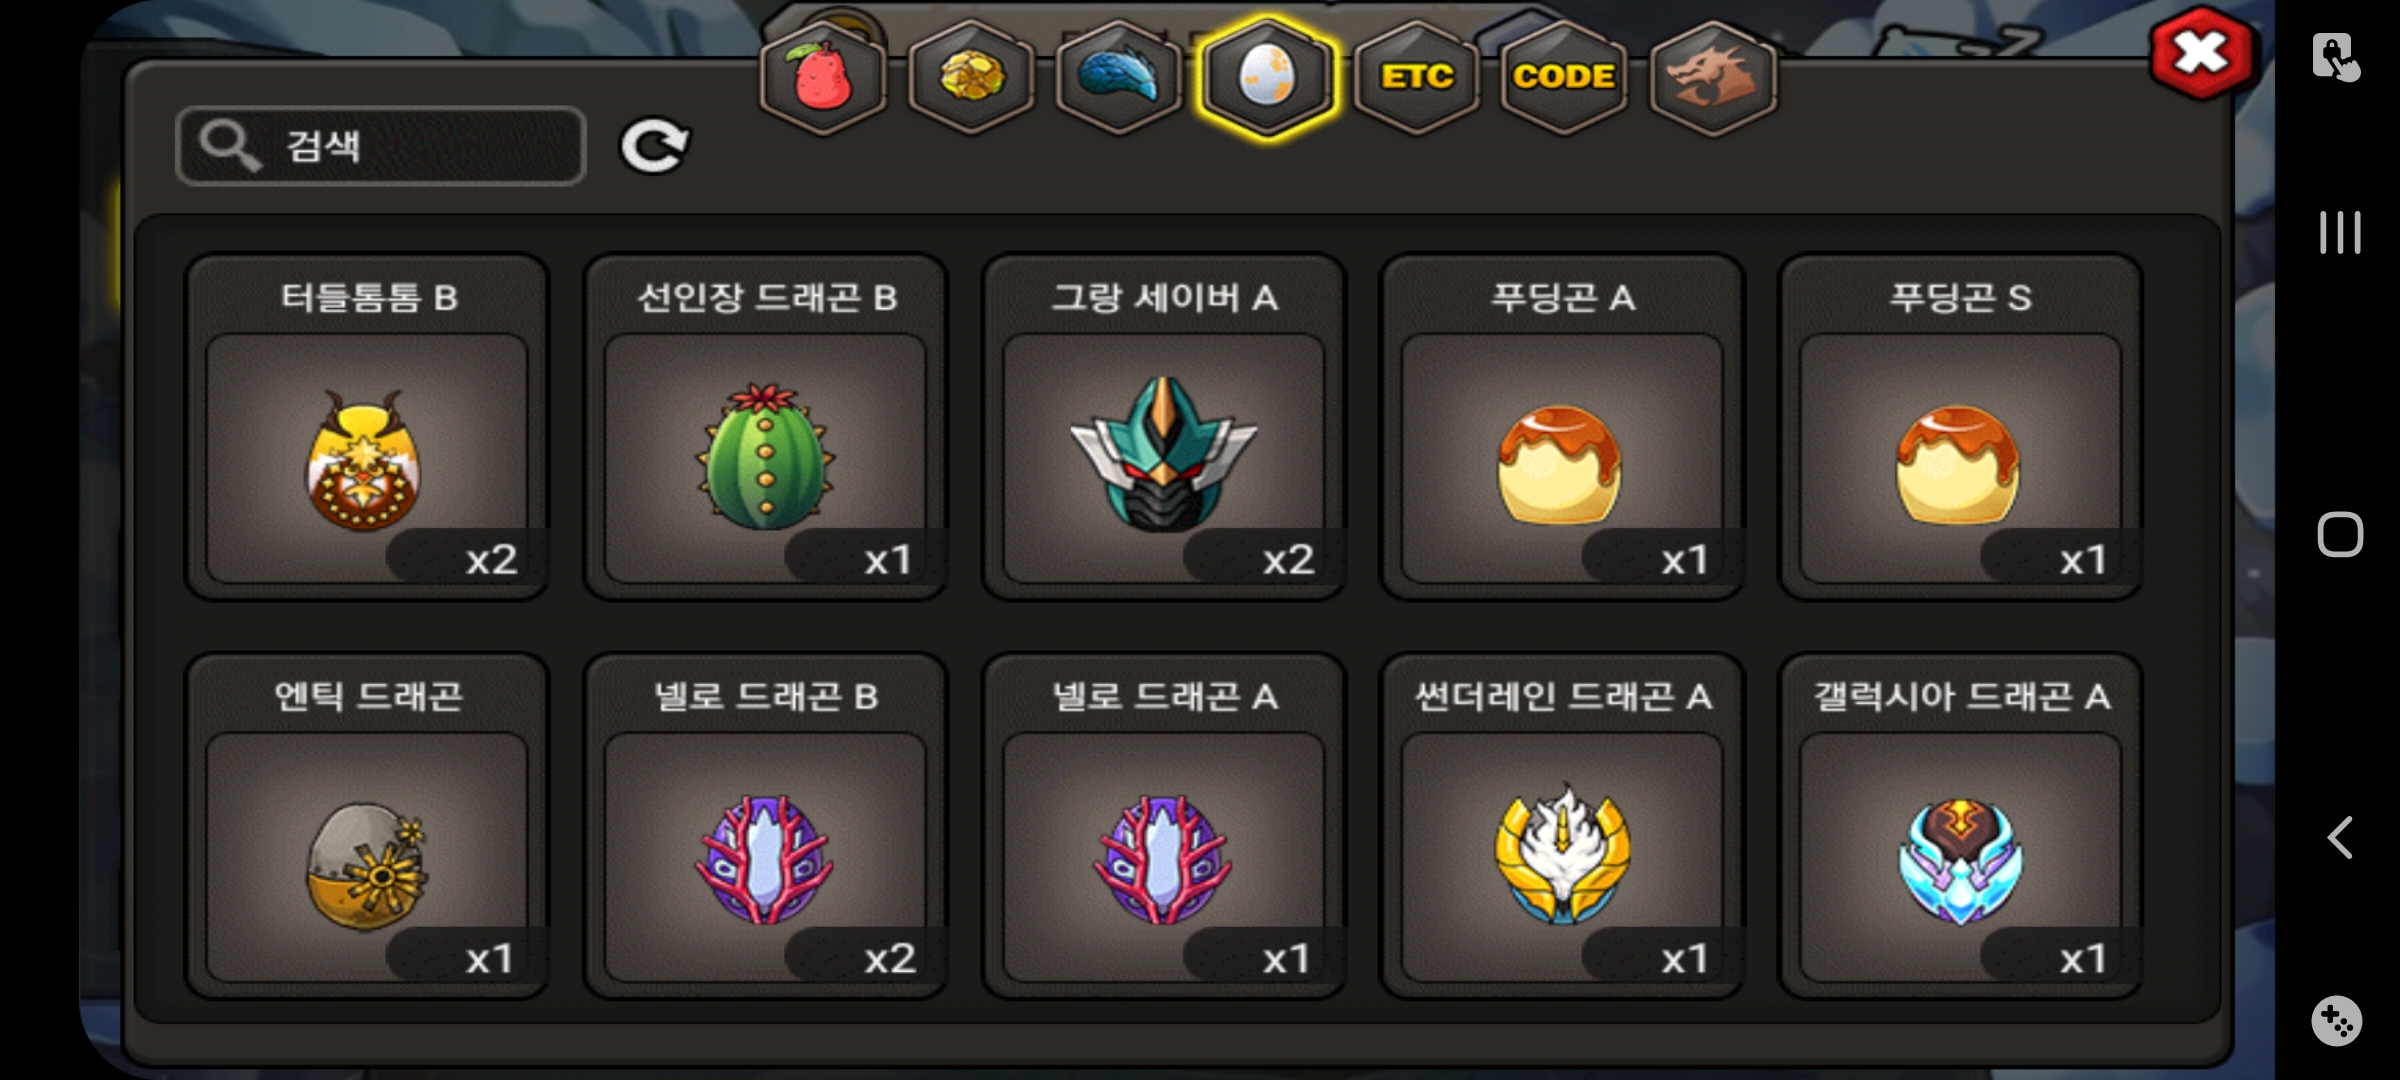Switch to the gold nugget tab
Viewport: 2400px width, 1080px height.
[x=971, y=77]
